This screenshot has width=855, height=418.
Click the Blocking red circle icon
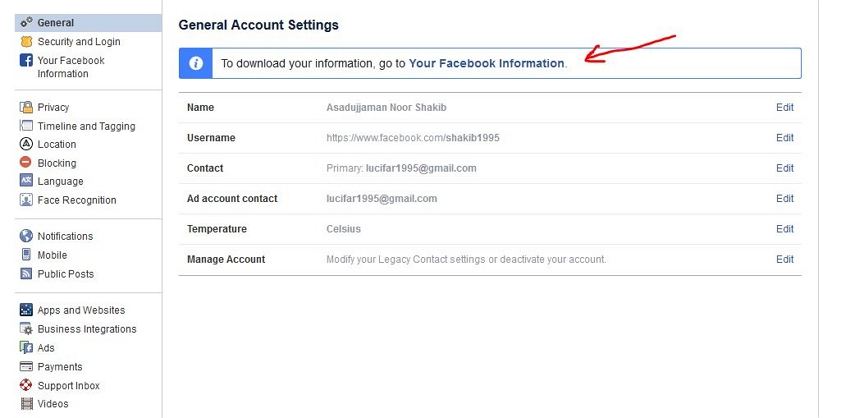26,162
